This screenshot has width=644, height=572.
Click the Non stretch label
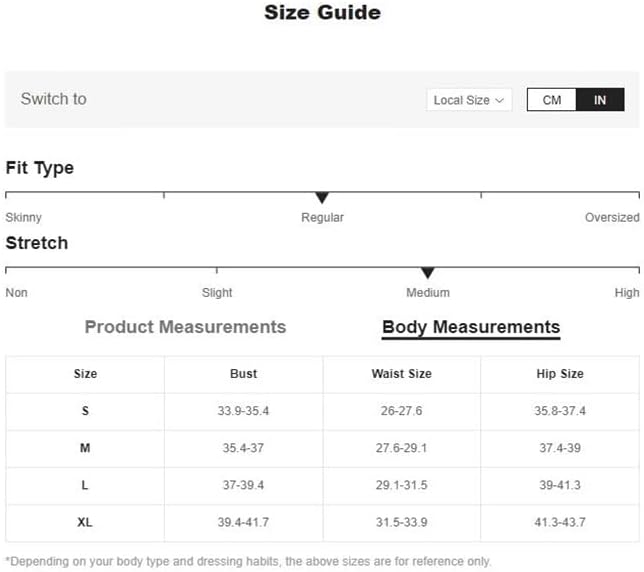click(17, 293)
